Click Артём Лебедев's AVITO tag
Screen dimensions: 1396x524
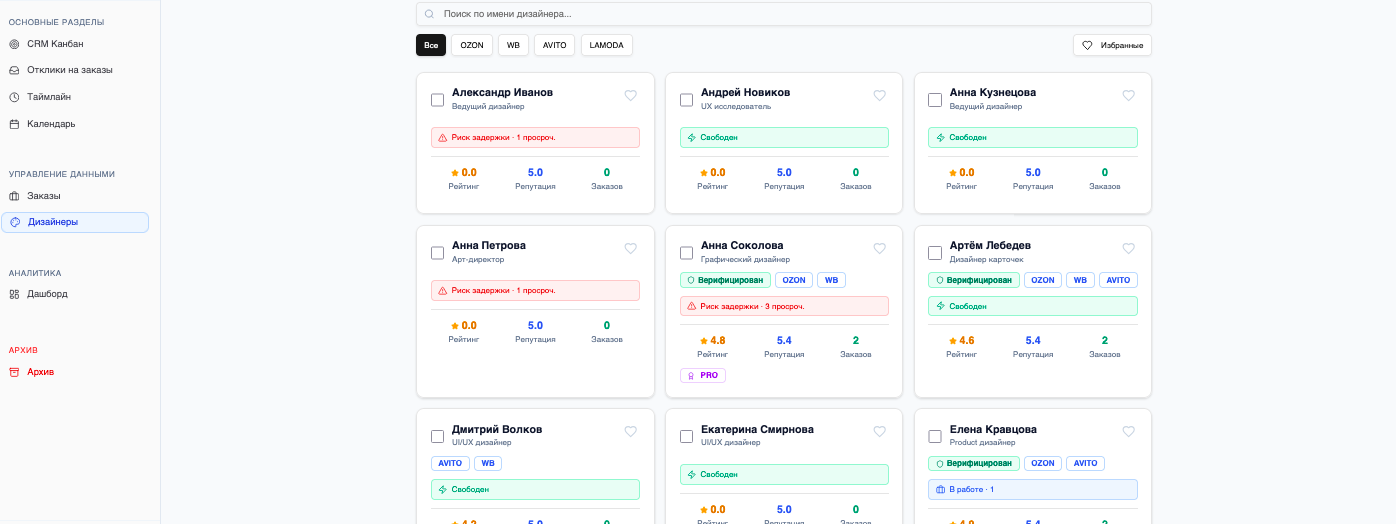point(1119,280)
